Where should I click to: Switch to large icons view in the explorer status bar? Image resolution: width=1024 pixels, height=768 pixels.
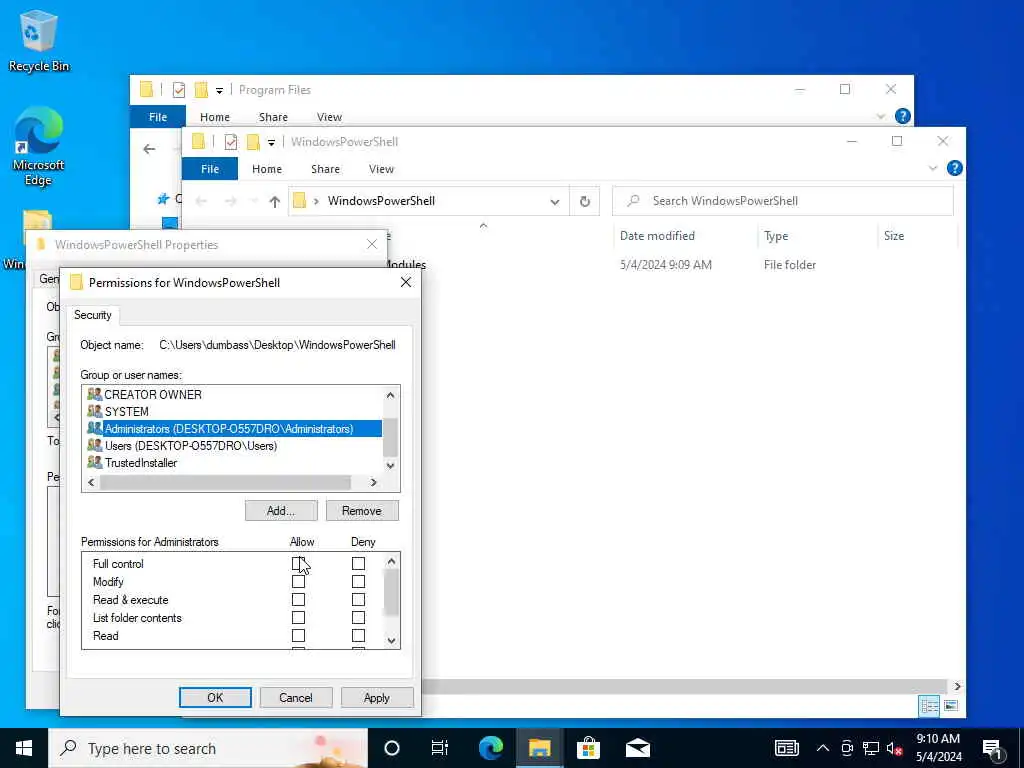point(951,705)
